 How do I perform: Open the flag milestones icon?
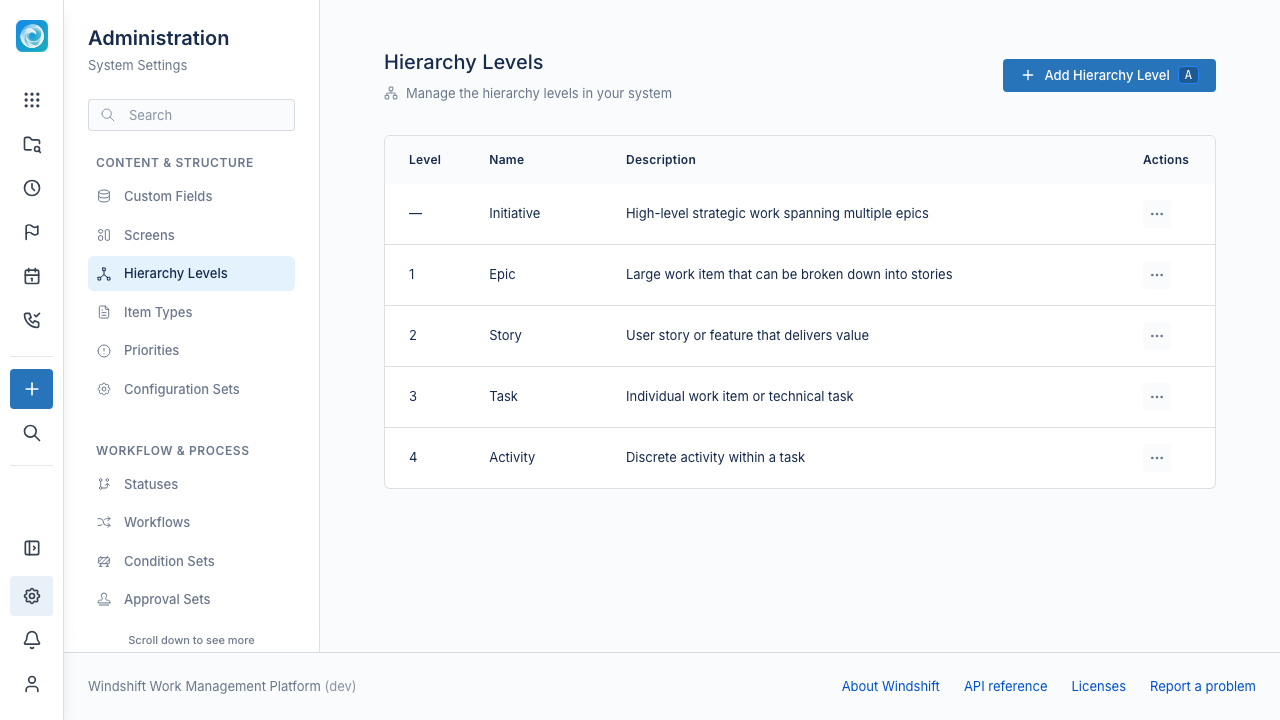(32, 232)
